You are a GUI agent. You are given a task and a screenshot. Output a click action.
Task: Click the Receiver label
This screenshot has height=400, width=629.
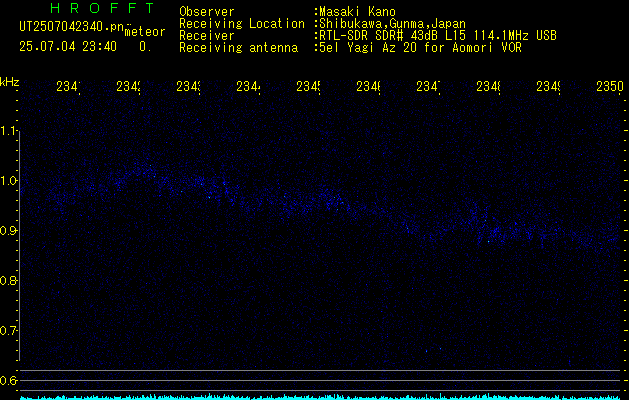[x=207, y=36]
